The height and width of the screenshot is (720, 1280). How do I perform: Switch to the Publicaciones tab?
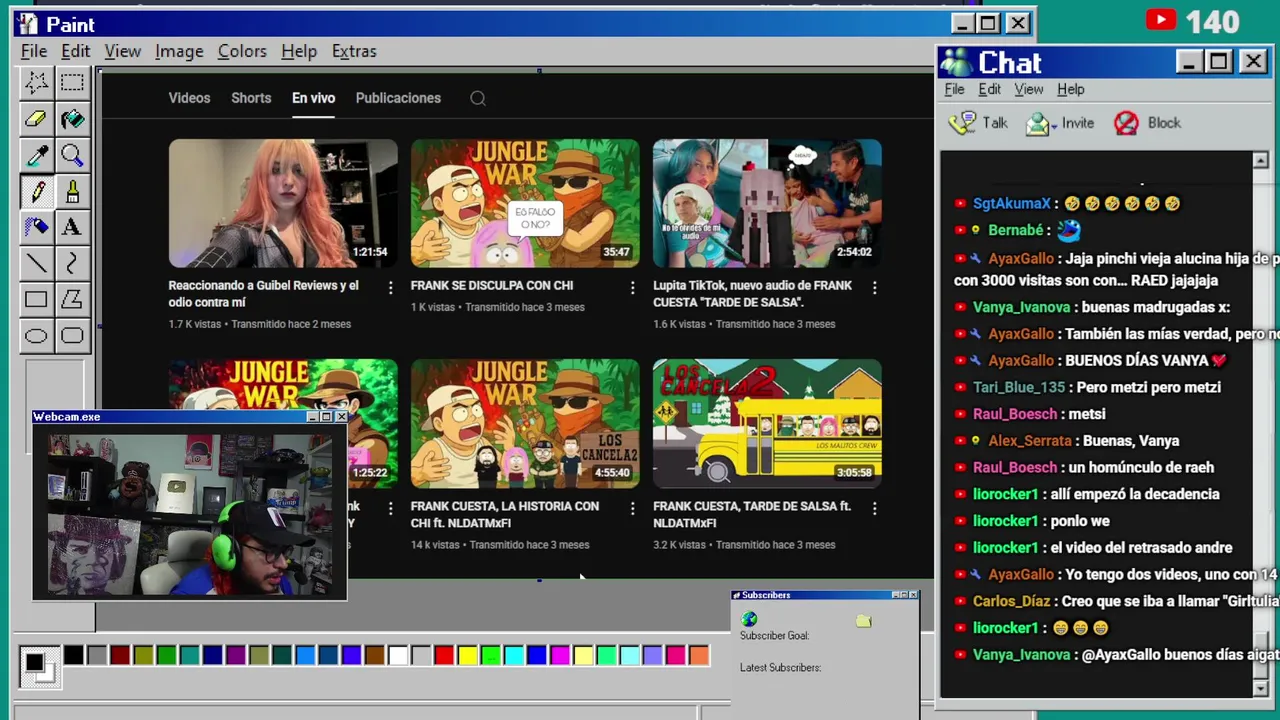398,98
